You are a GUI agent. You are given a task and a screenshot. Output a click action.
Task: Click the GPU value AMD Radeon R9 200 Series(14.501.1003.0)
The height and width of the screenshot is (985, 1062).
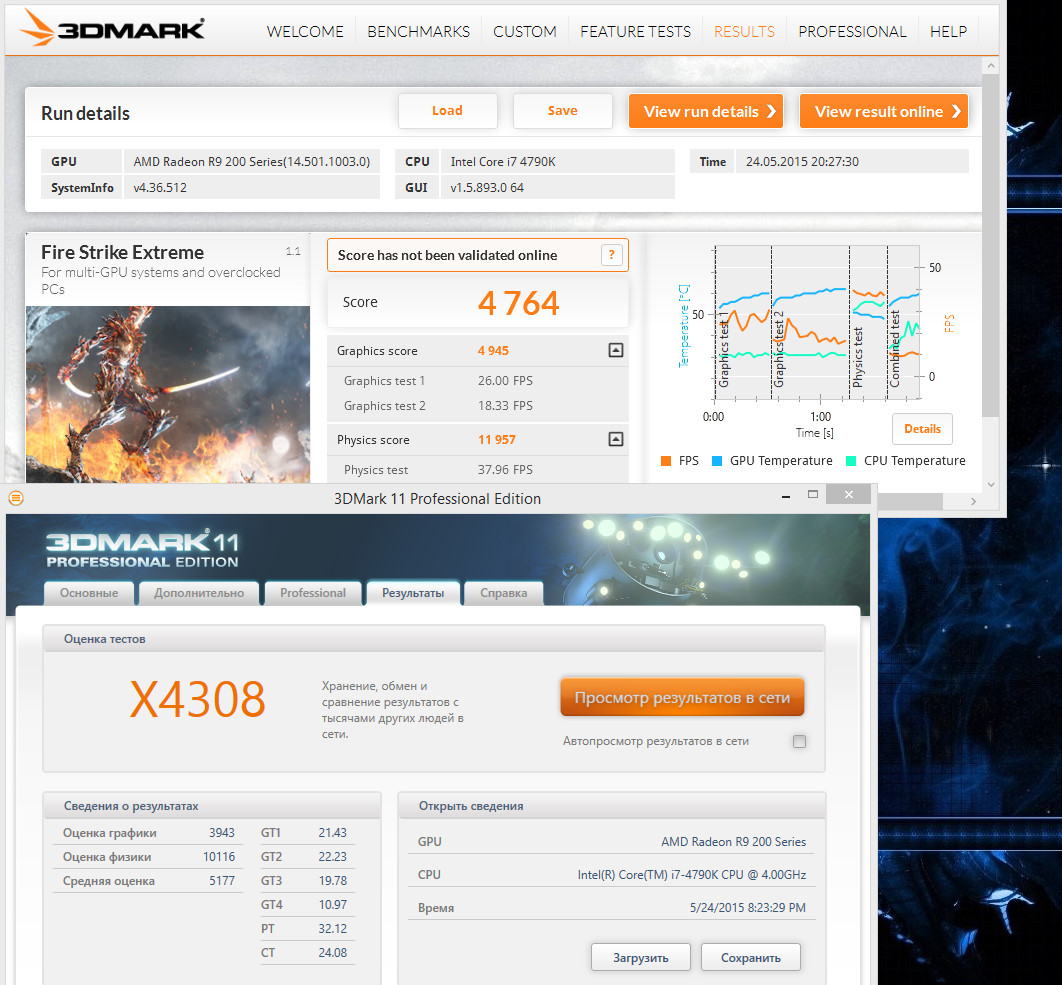251,161
